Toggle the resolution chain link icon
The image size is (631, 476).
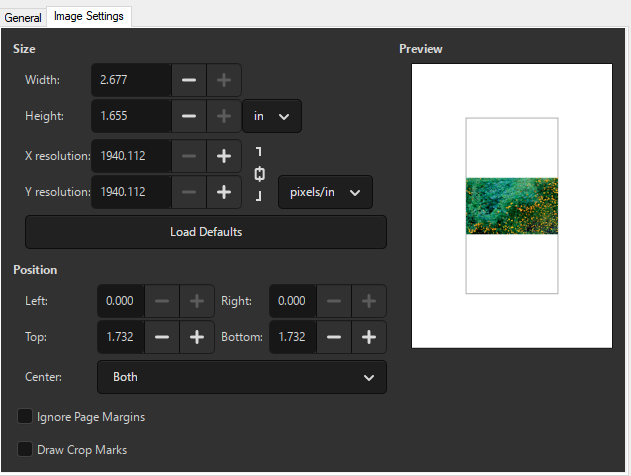(259, 174)
